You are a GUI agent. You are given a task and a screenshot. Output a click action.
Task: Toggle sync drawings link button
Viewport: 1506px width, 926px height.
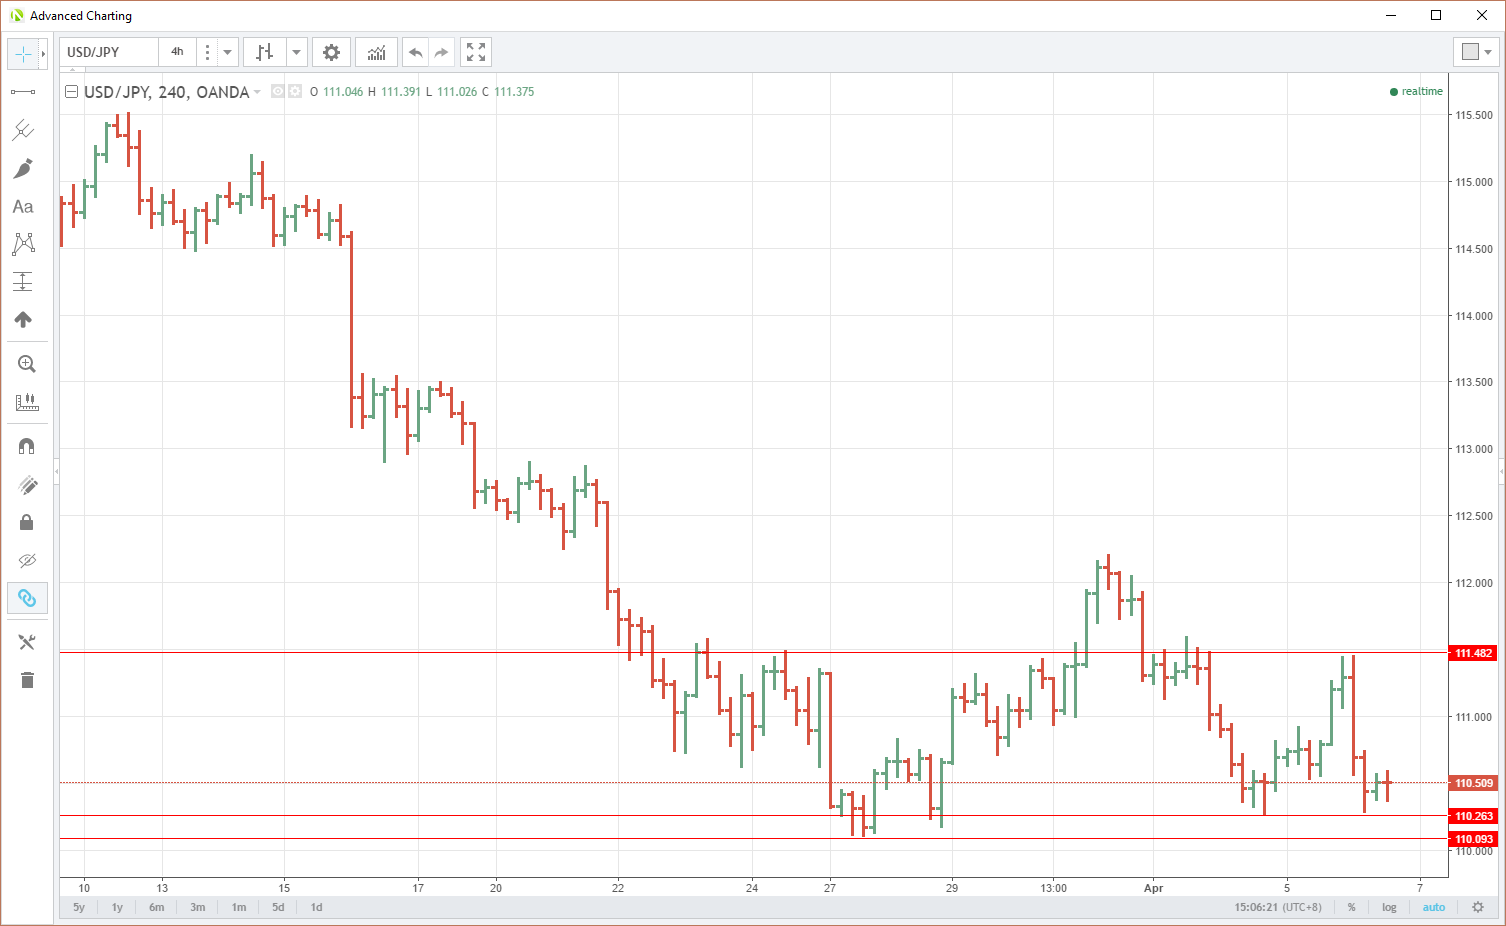pos(27,598)
